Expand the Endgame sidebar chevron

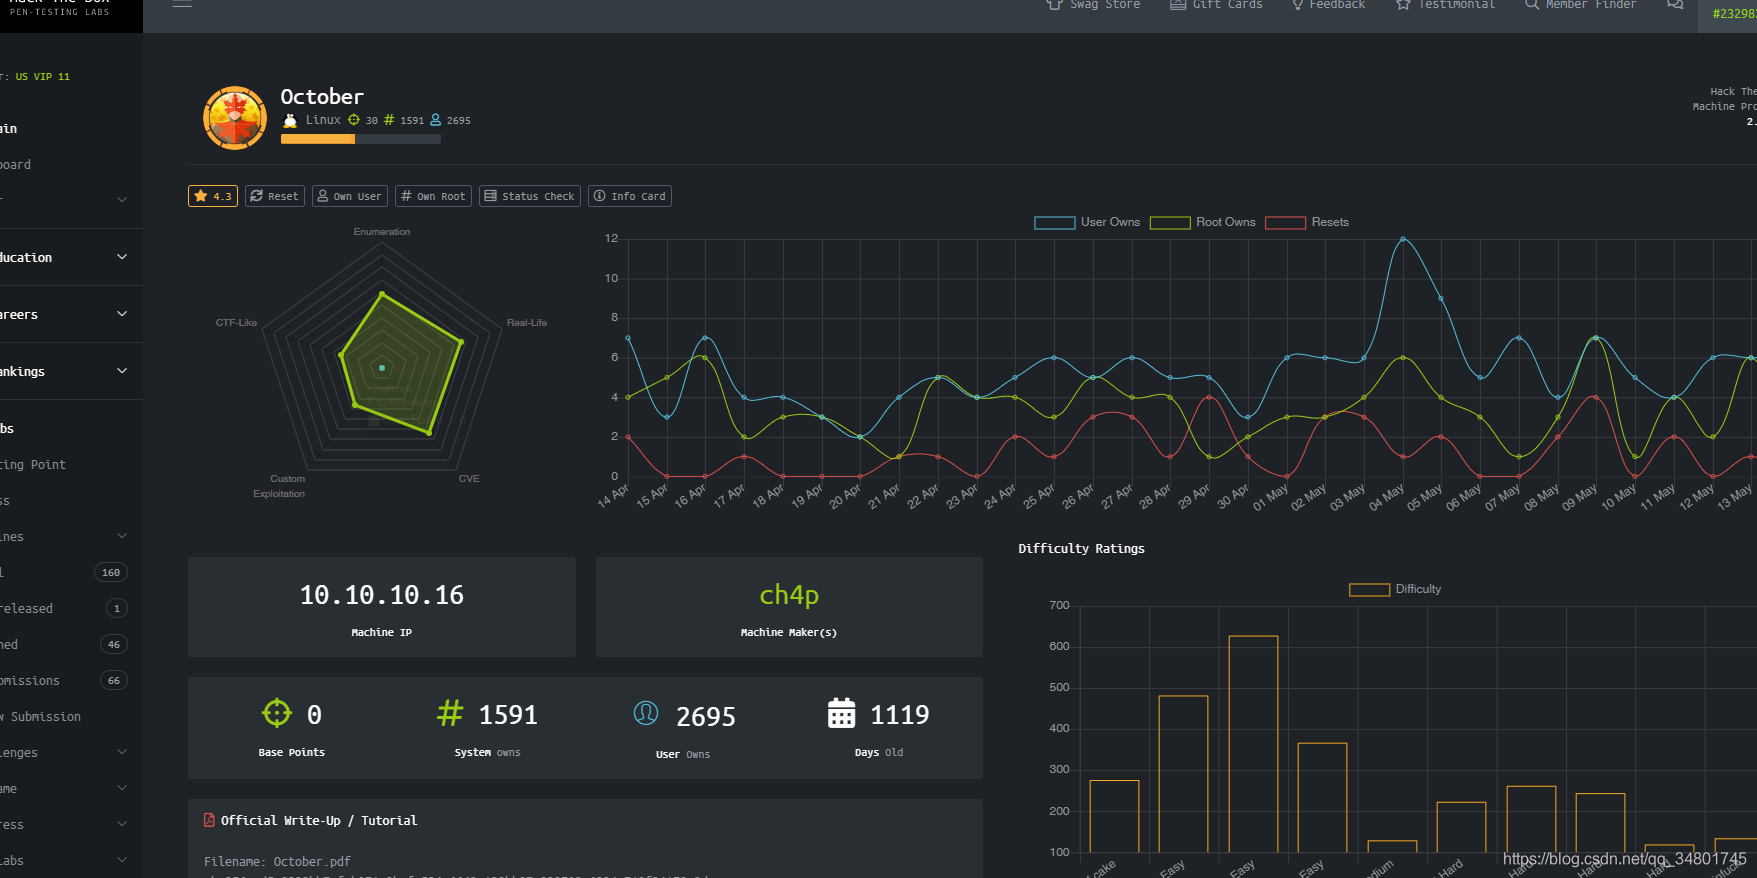pos(122,788)
